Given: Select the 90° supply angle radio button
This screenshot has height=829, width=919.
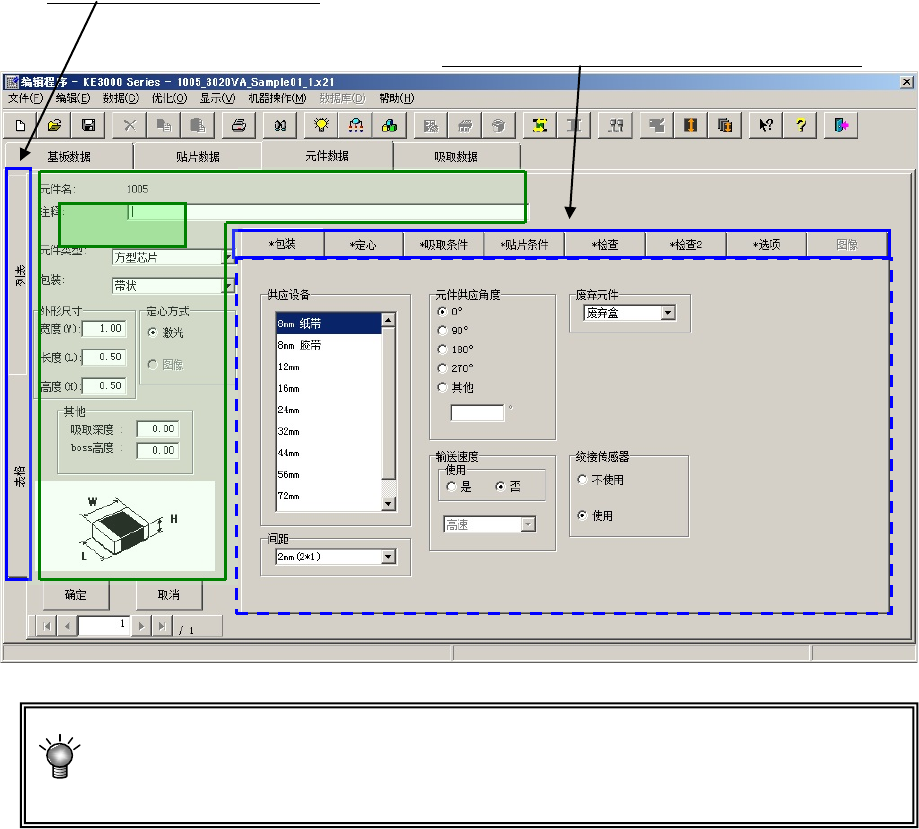Looking at the screenshot, I should pyautogui.click(x=444, y=330).
